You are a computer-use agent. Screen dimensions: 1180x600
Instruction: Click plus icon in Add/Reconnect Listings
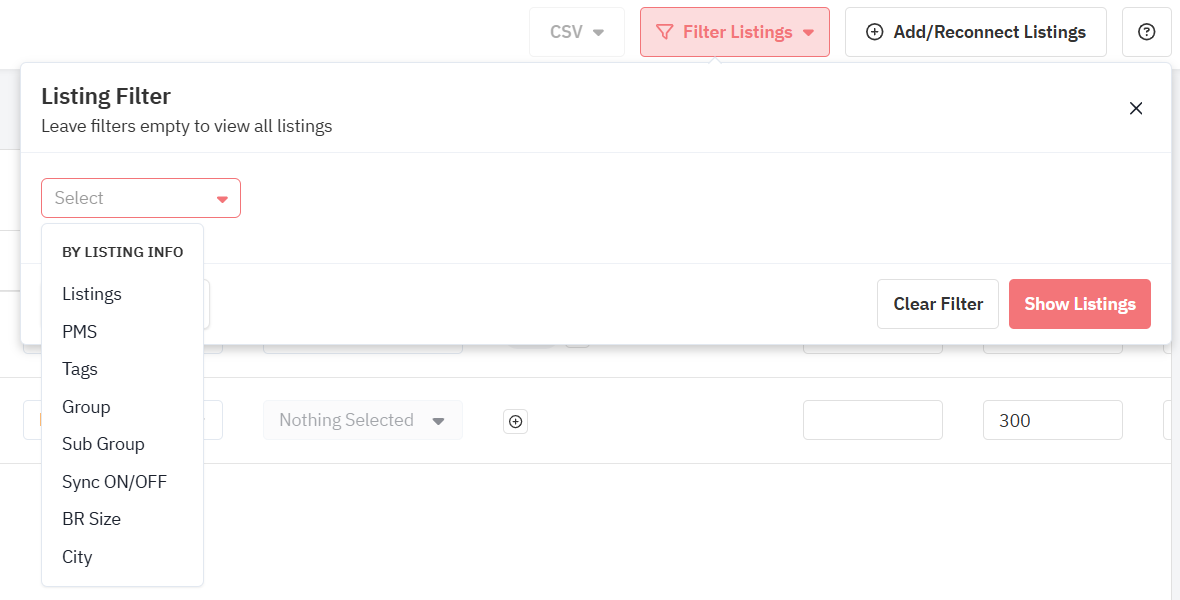click(874, 32)
